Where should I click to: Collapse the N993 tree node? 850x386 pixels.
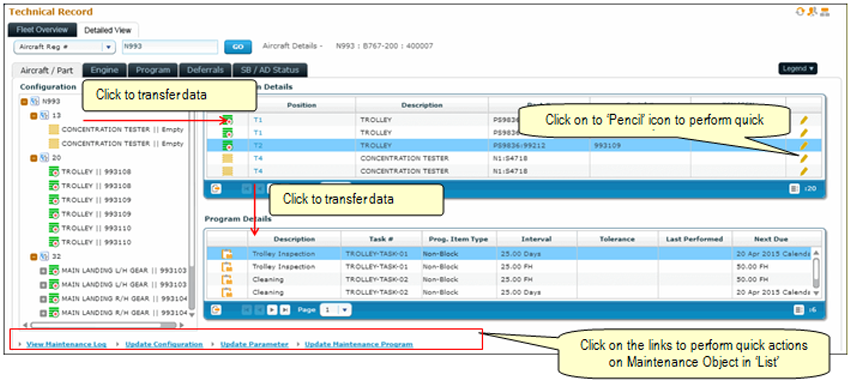coord(24,101)
